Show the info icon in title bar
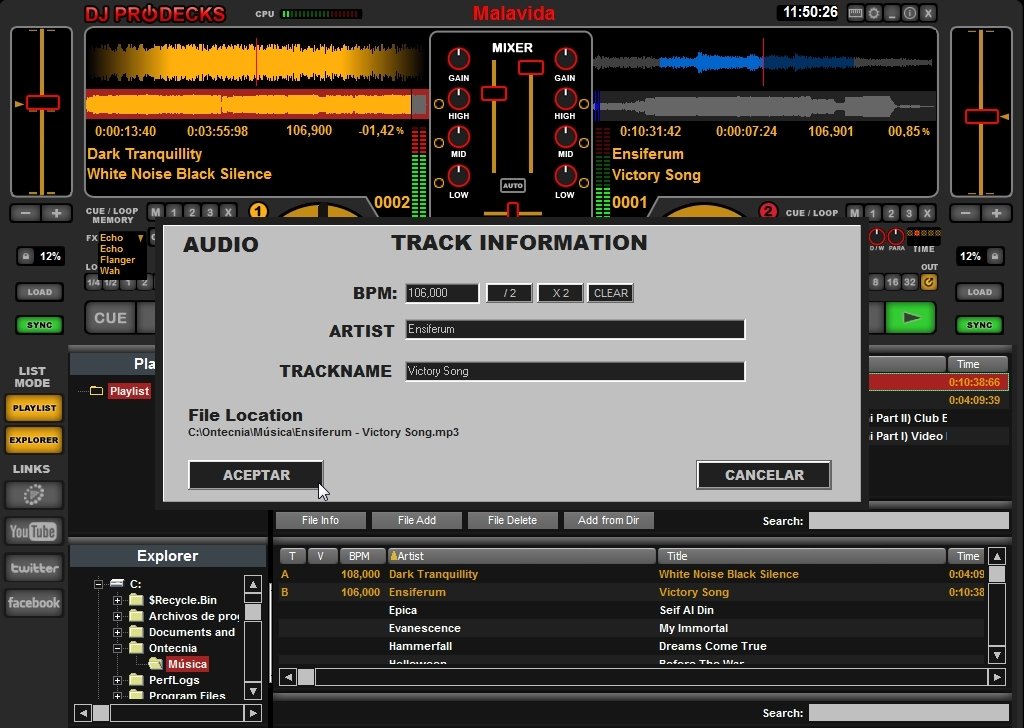 [x=910, y=13]
